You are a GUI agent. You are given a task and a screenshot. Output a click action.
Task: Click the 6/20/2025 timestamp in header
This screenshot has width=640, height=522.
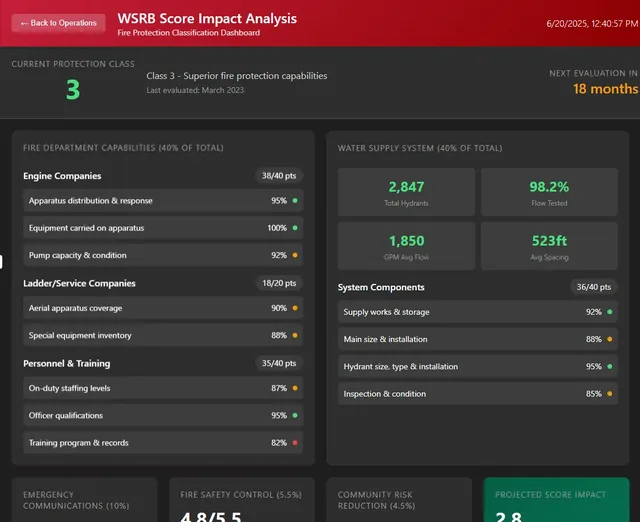tap(592, 24)
